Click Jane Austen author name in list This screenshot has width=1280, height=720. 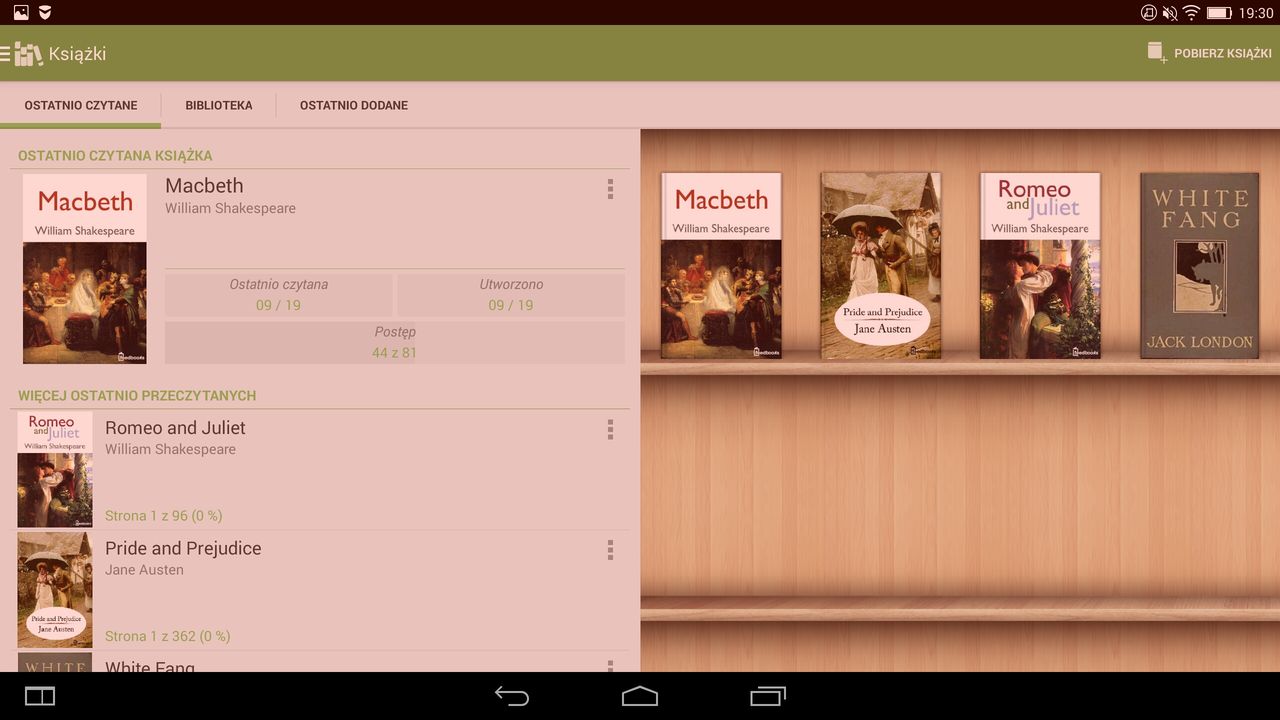(x=144, y=570)
